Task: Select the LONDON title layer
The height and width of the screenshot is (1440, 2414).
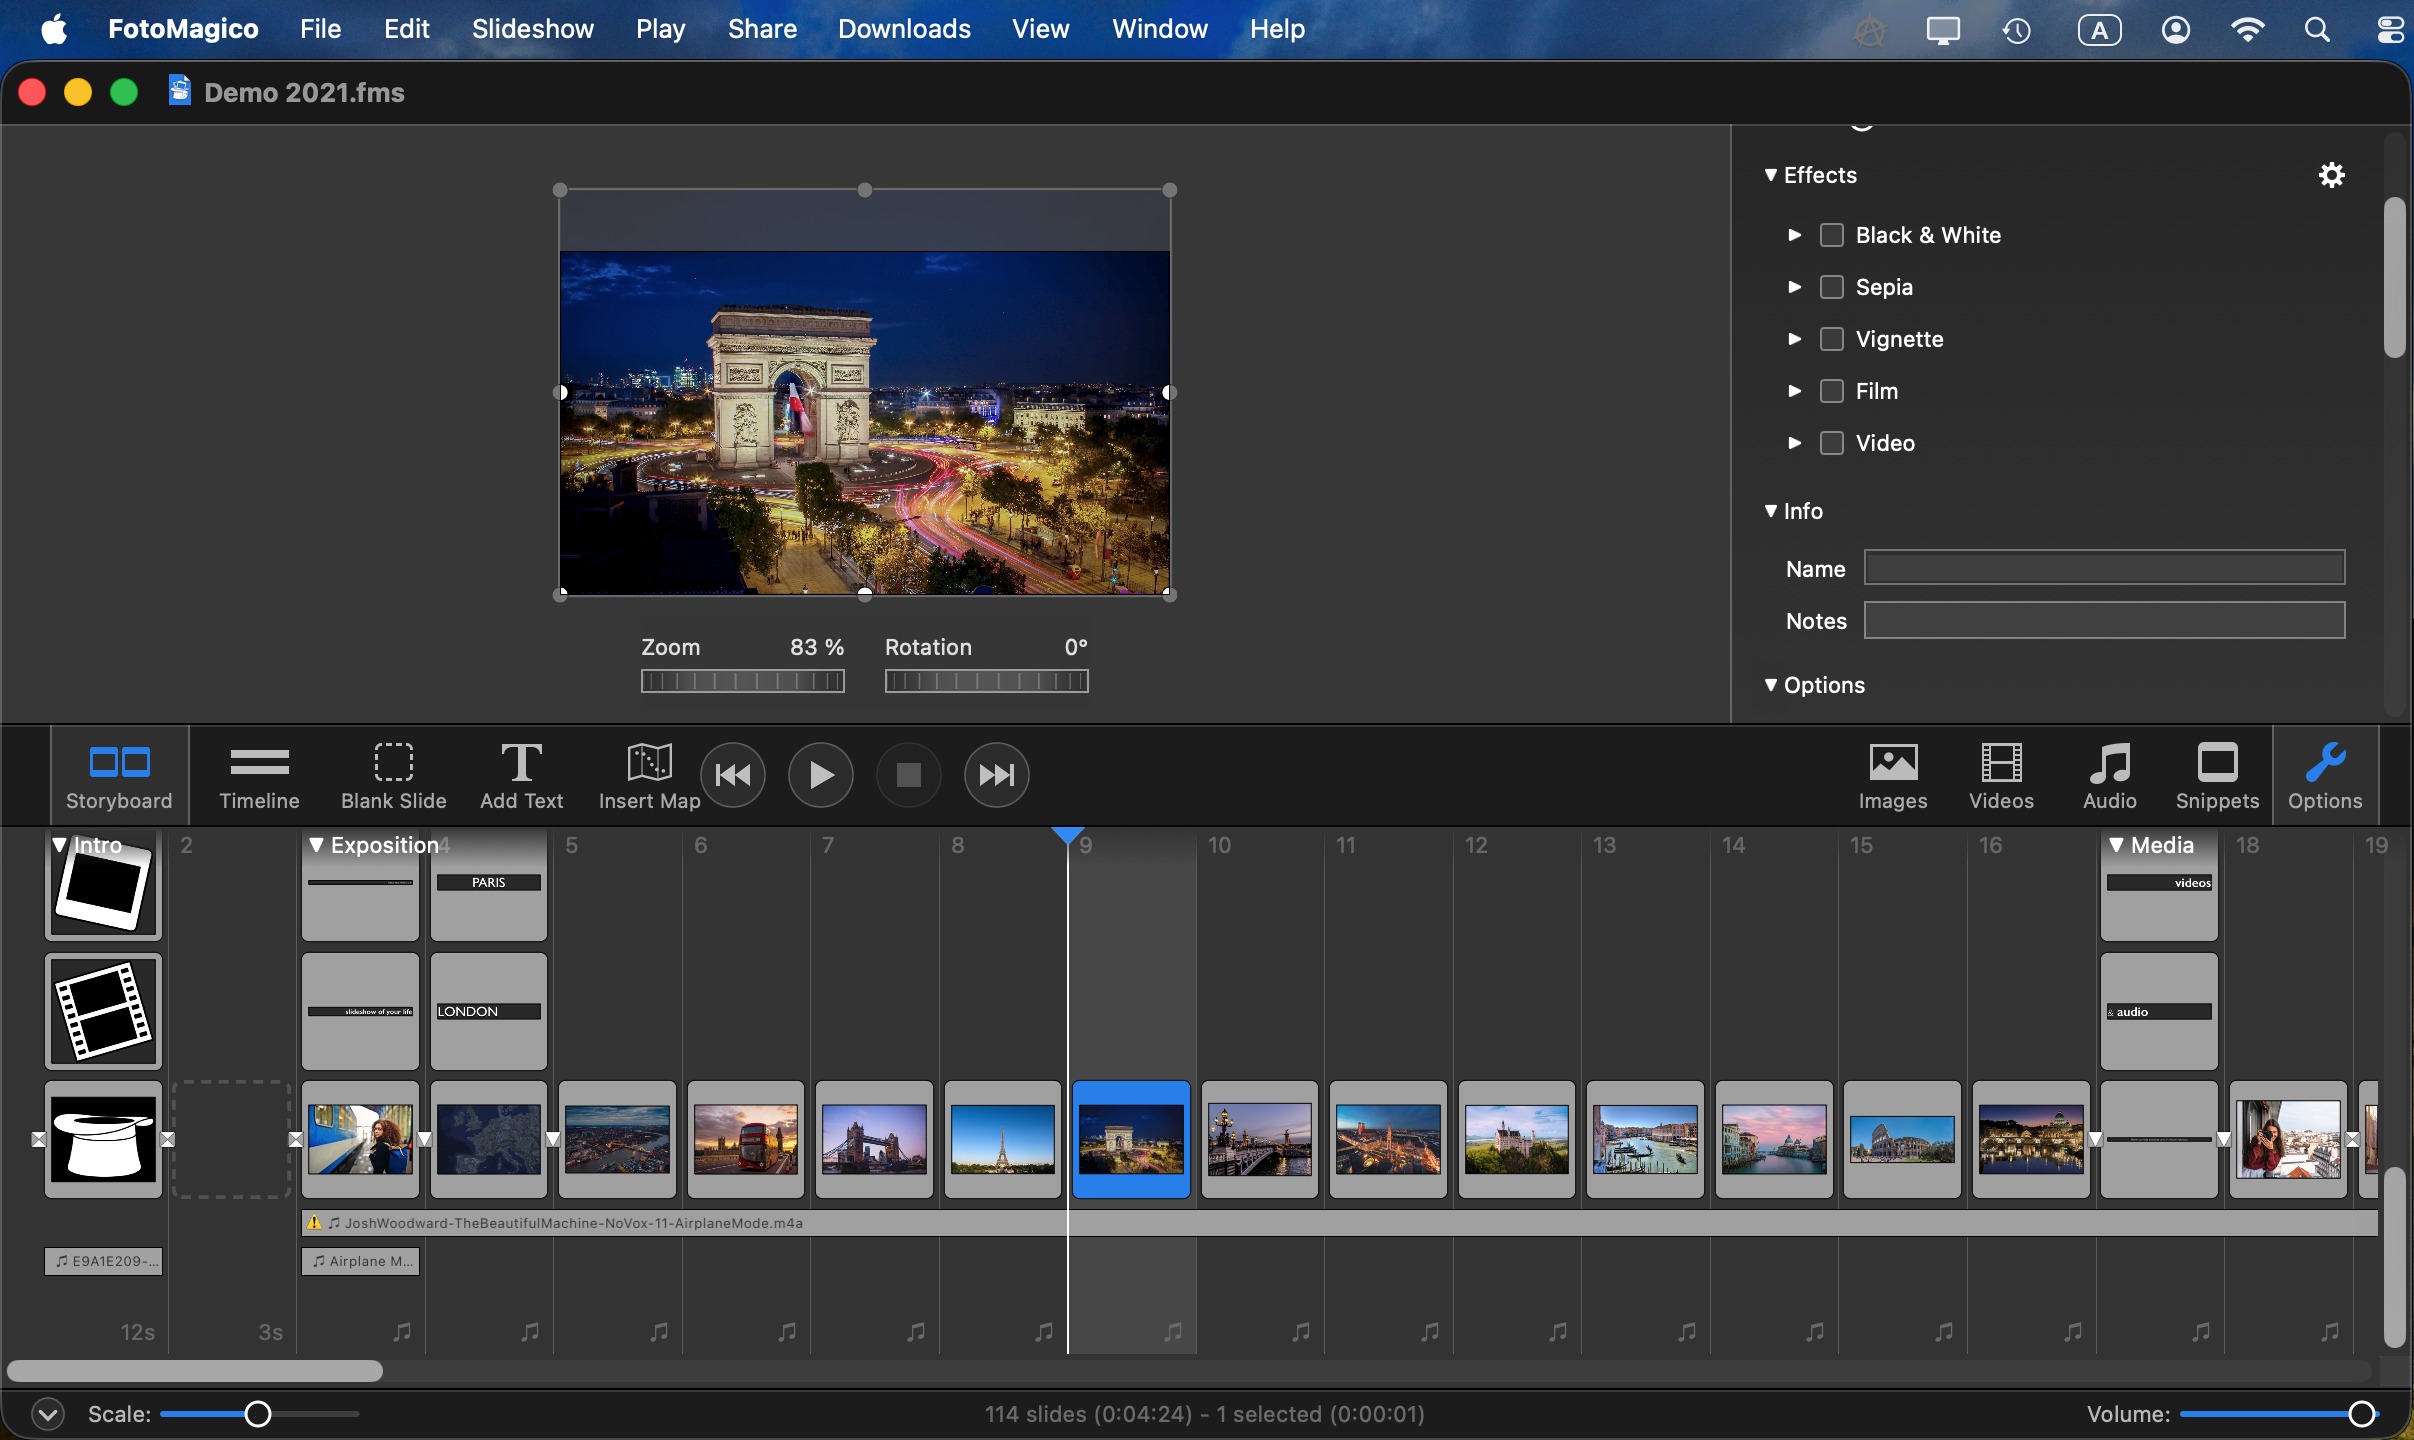Action: coord(488,1010)
